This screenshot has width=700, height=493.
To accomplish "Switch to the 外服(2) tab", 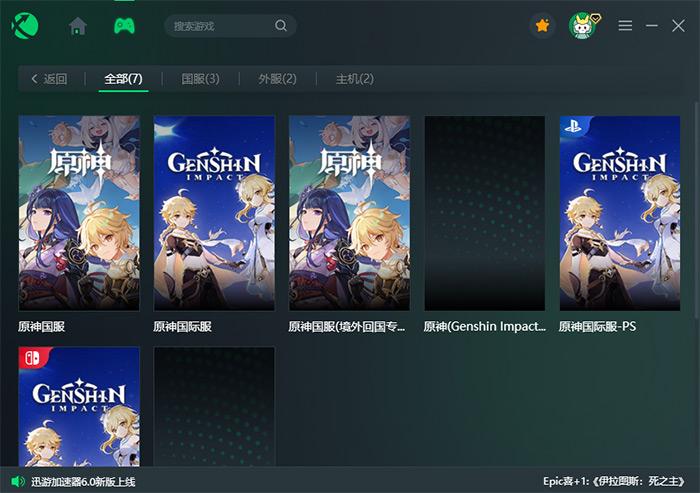I will click(x=277, y=79).
